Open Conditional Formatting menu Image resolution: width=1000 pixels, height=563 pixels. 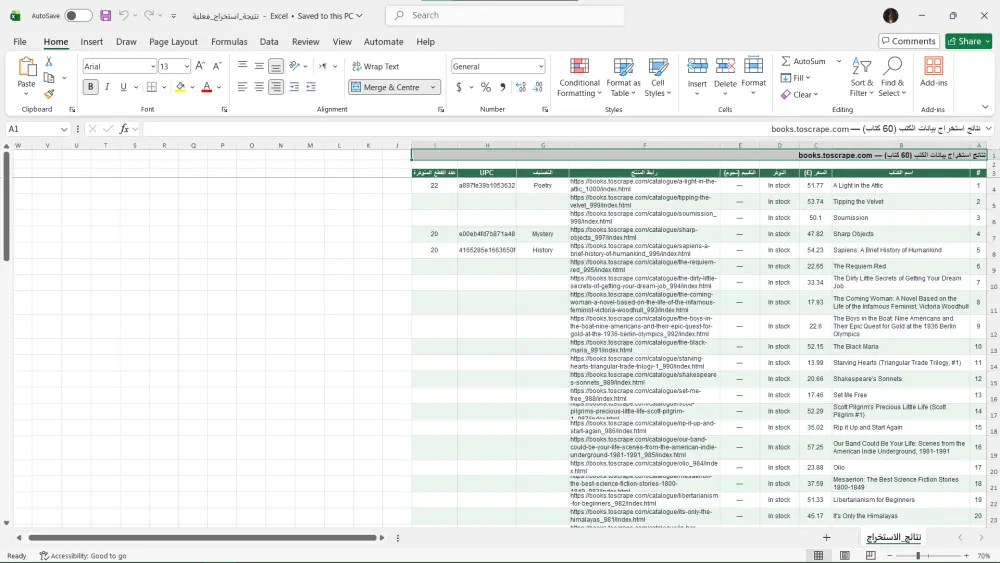click(579, 77)
